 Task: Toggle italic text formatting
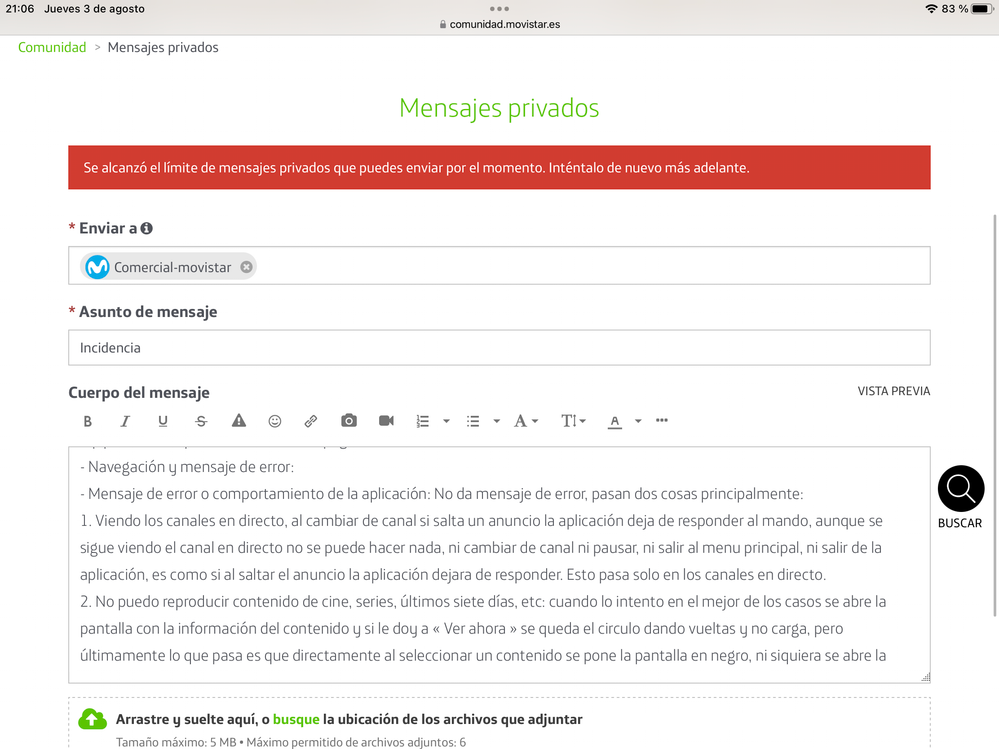[x=125, y=421]
